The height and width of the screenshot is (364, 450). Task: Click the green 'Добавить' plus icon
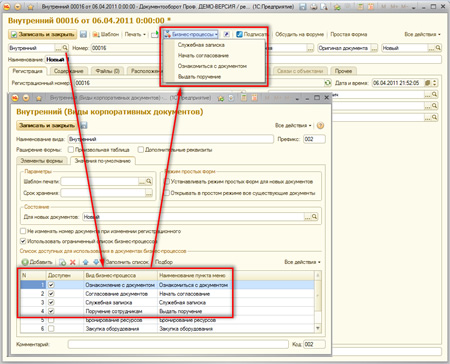click(25, 262)
